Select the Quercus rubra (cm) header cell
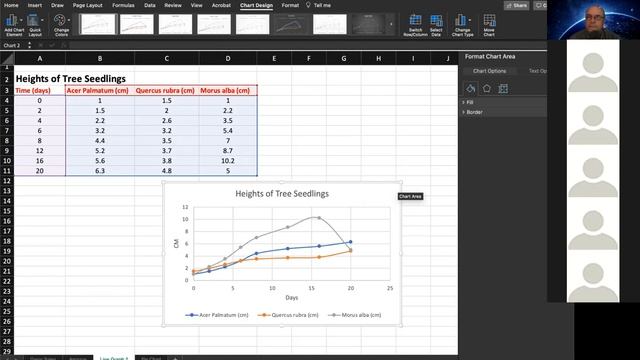 click(167, 91)
